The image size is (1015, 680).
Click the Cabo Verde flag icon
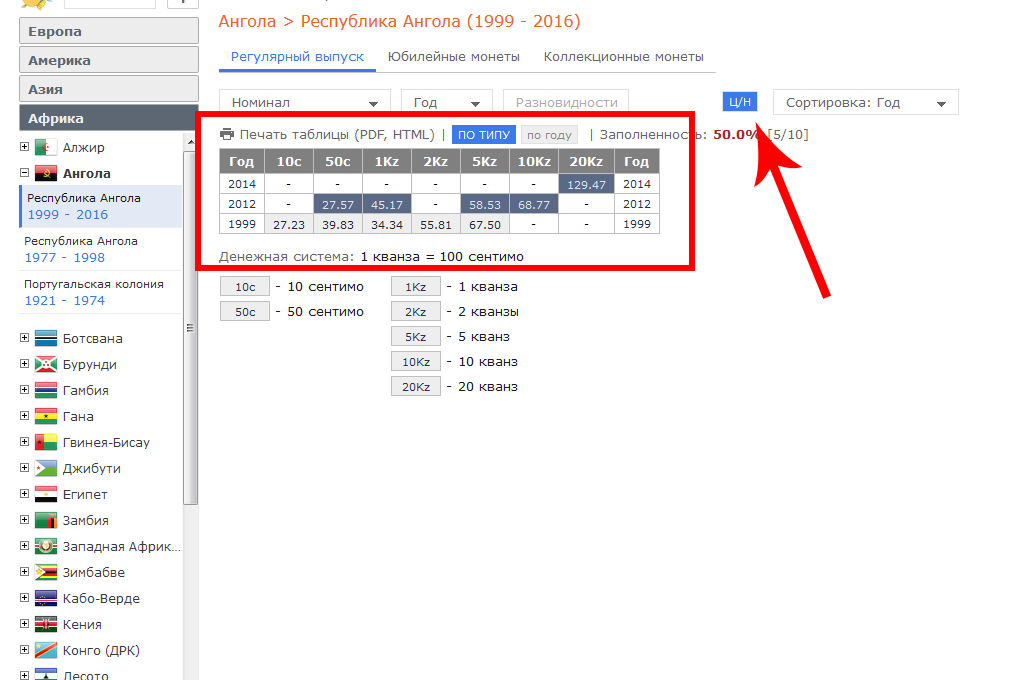[46, 598]
